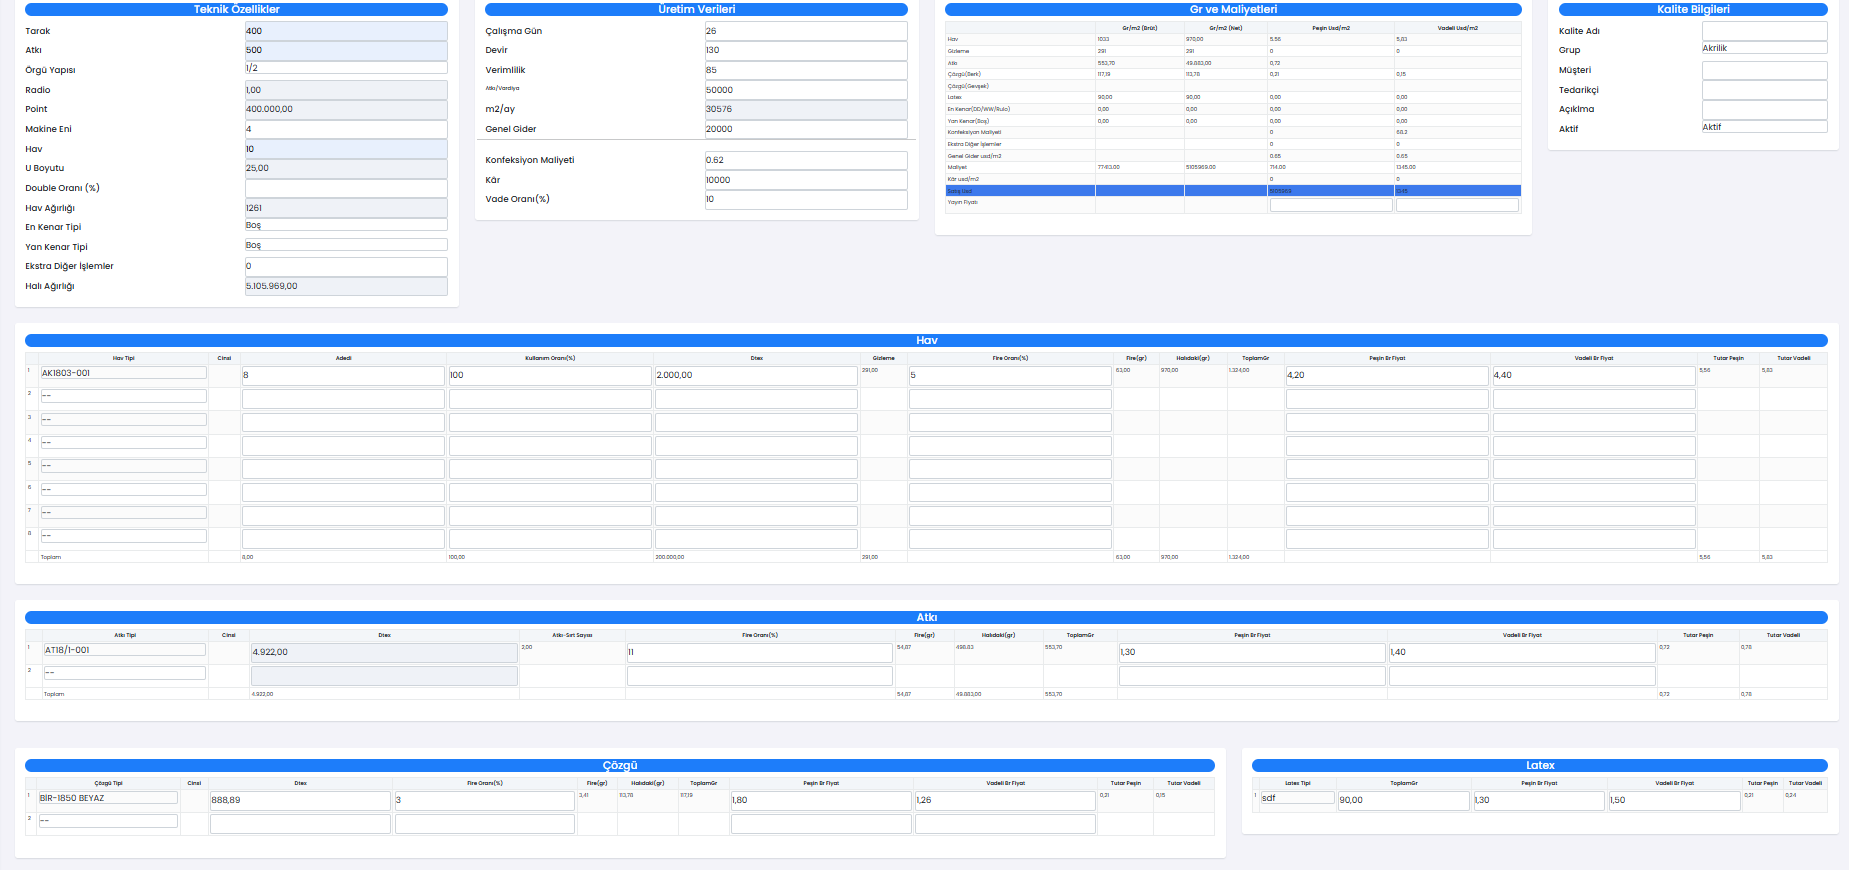The image size is (1849, 870).
Task: Expand the En Kenar Tipi dropdown
Action: (x=345, y=226)
